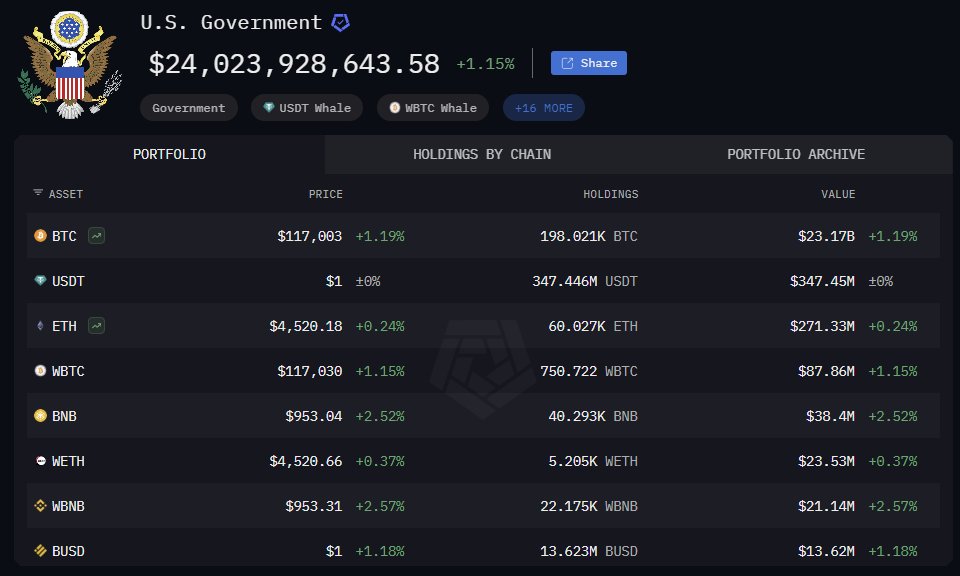The height and width of the screenshot is (576, 960).
Task: Sort by the HOLDINGS column header
Action: [610, 194]
